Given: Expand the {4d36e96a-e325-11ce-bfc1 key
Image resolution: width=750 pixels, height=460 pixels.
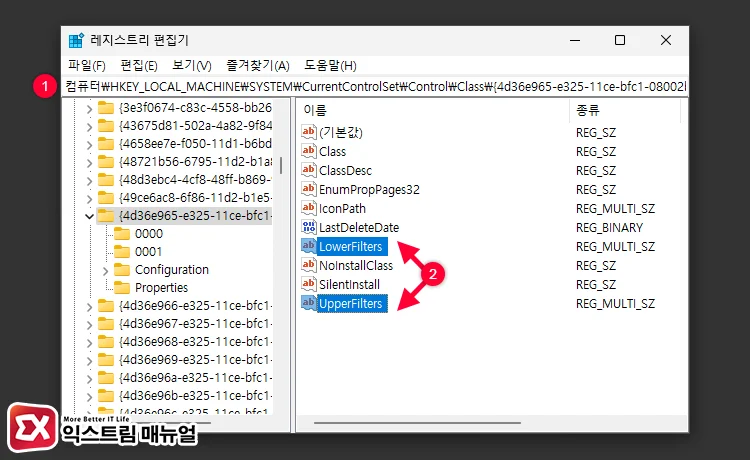Looking at the screenshot, I should pyautogui.click(x=89, y=379).
